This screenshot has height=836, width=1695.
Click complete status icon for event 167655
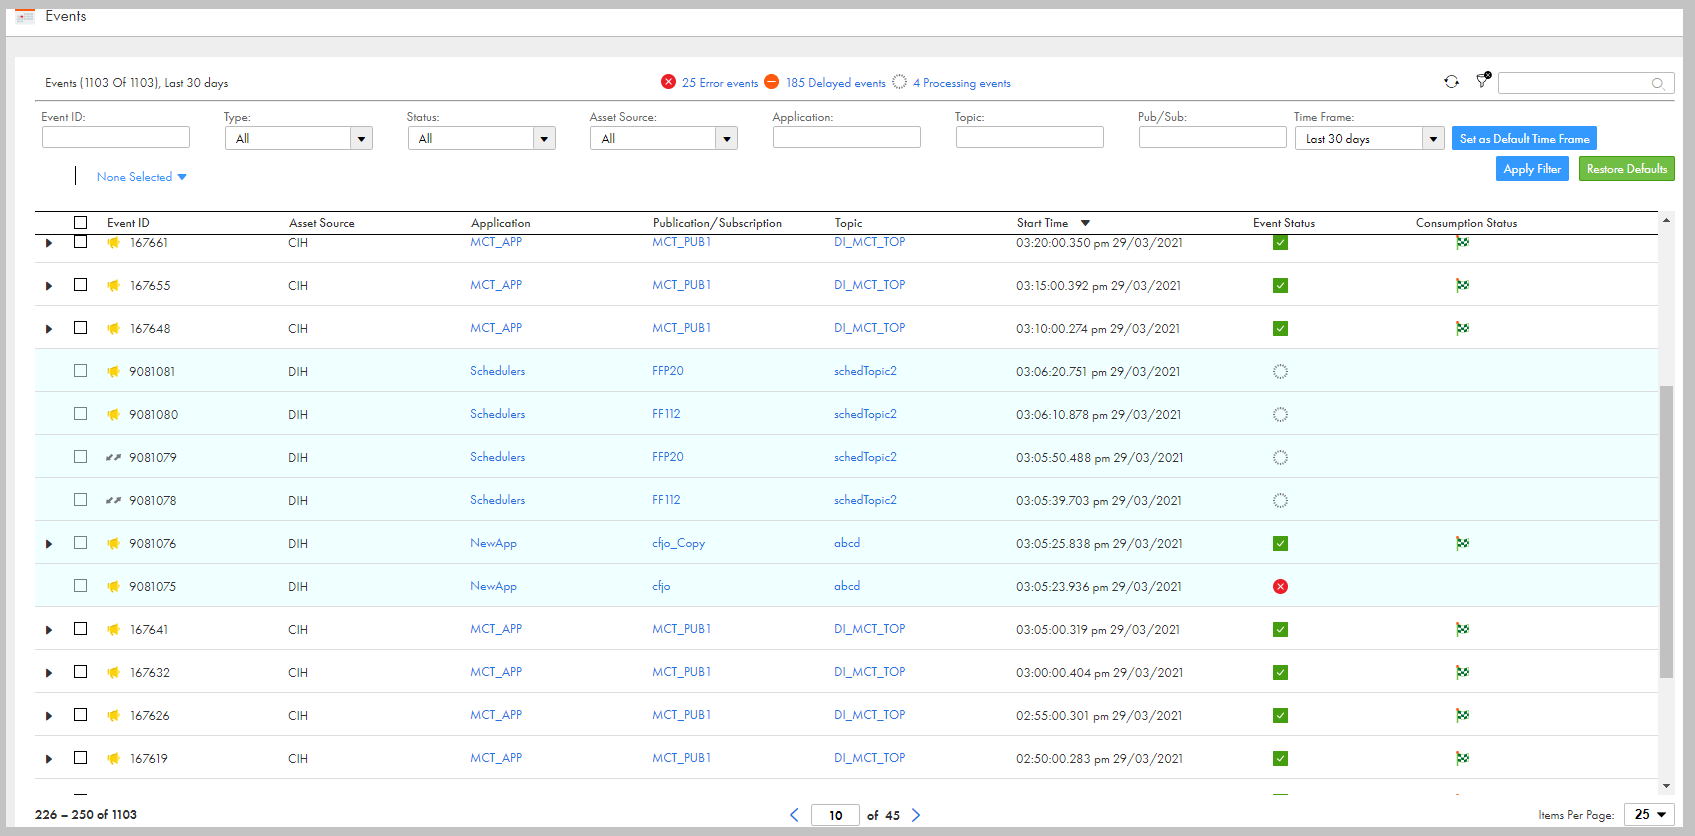click(1280, 285)
